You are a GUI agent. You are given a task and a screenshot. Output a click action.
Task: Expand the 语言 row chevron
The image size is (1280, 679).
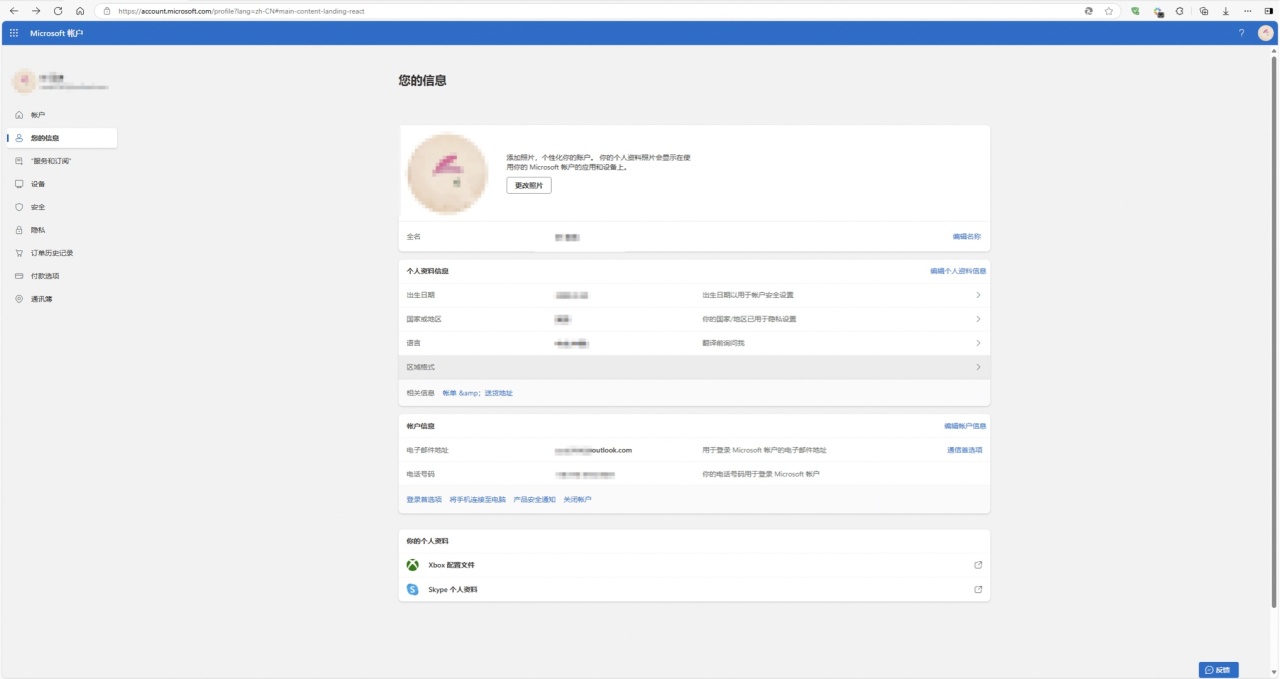[x=978, y=343]
